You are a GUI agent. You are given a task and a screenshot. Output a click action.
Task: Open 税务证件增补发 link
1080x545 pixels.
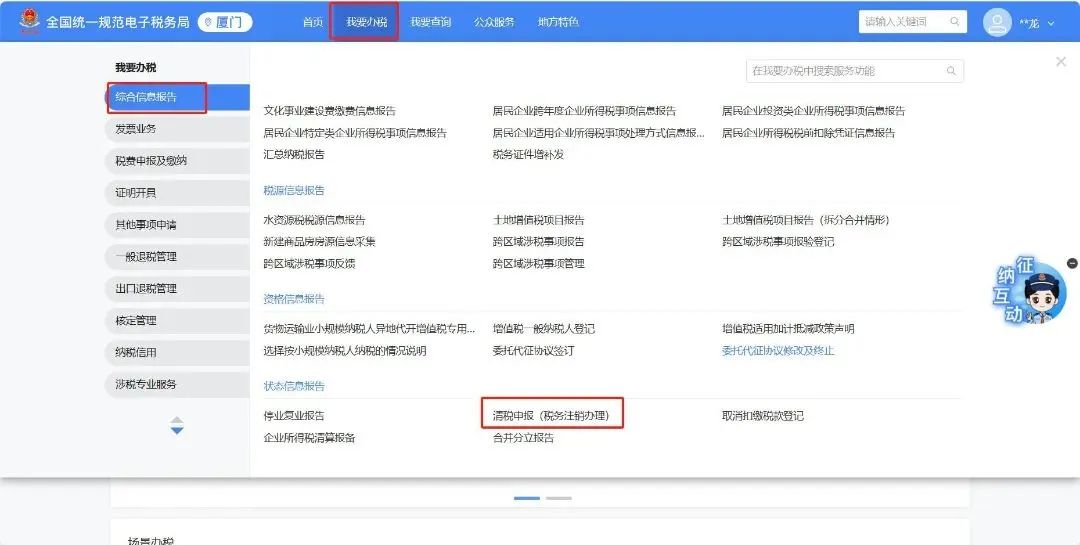528,154
